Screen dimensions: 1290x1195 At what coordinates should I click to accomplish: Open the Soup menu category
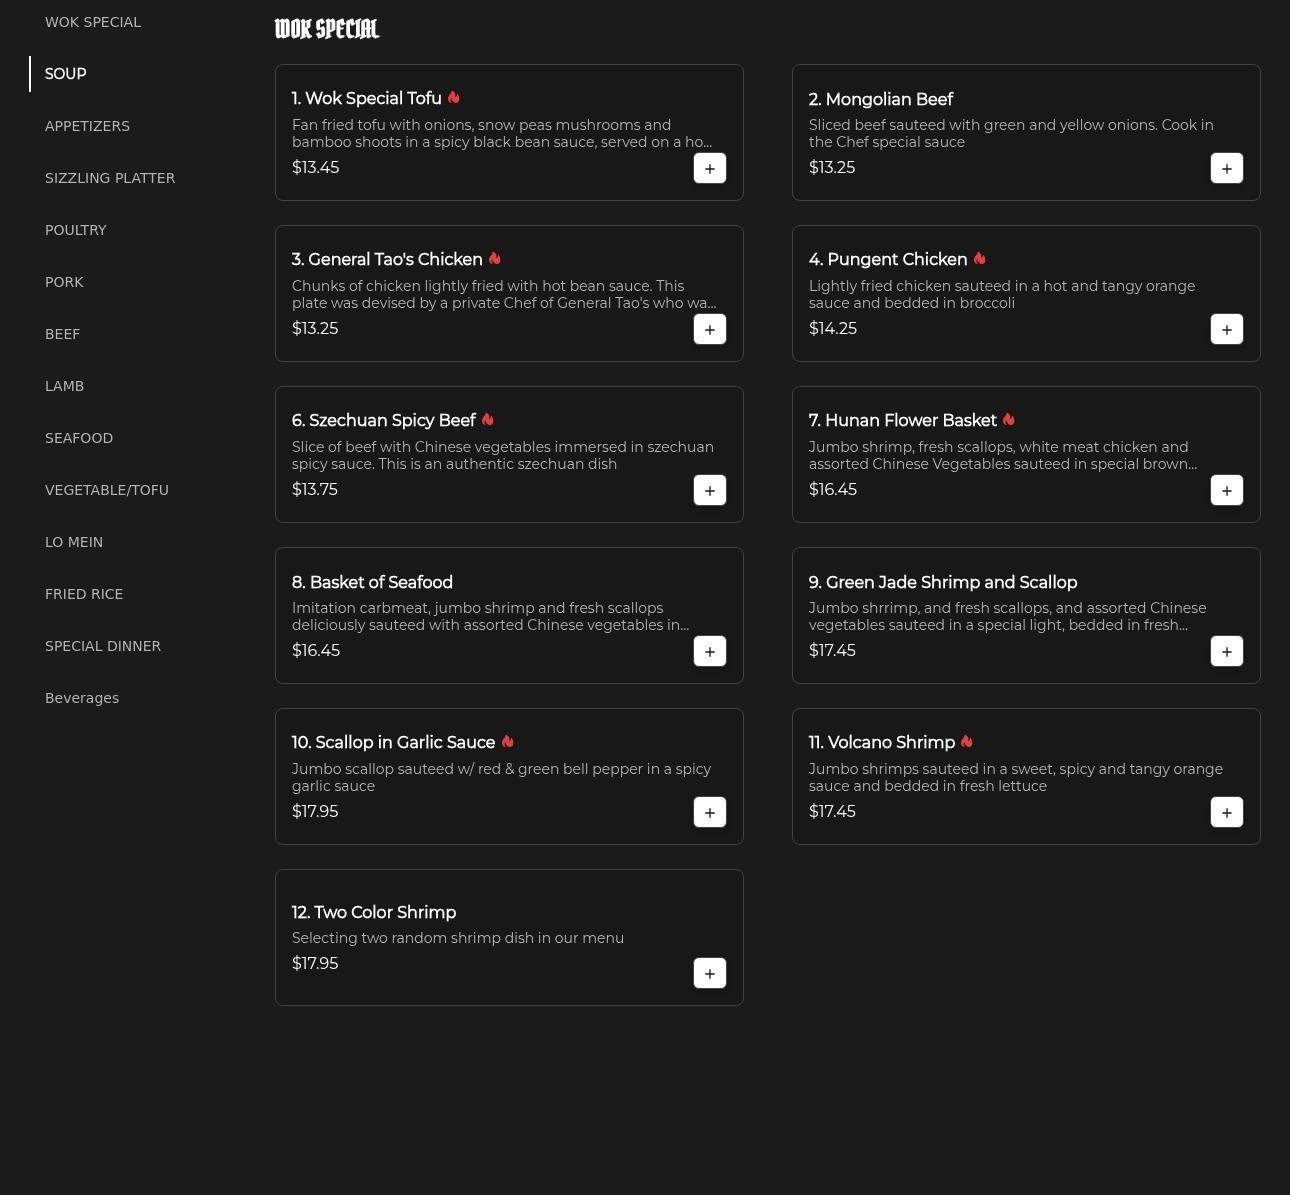click(x=66, y=74)
